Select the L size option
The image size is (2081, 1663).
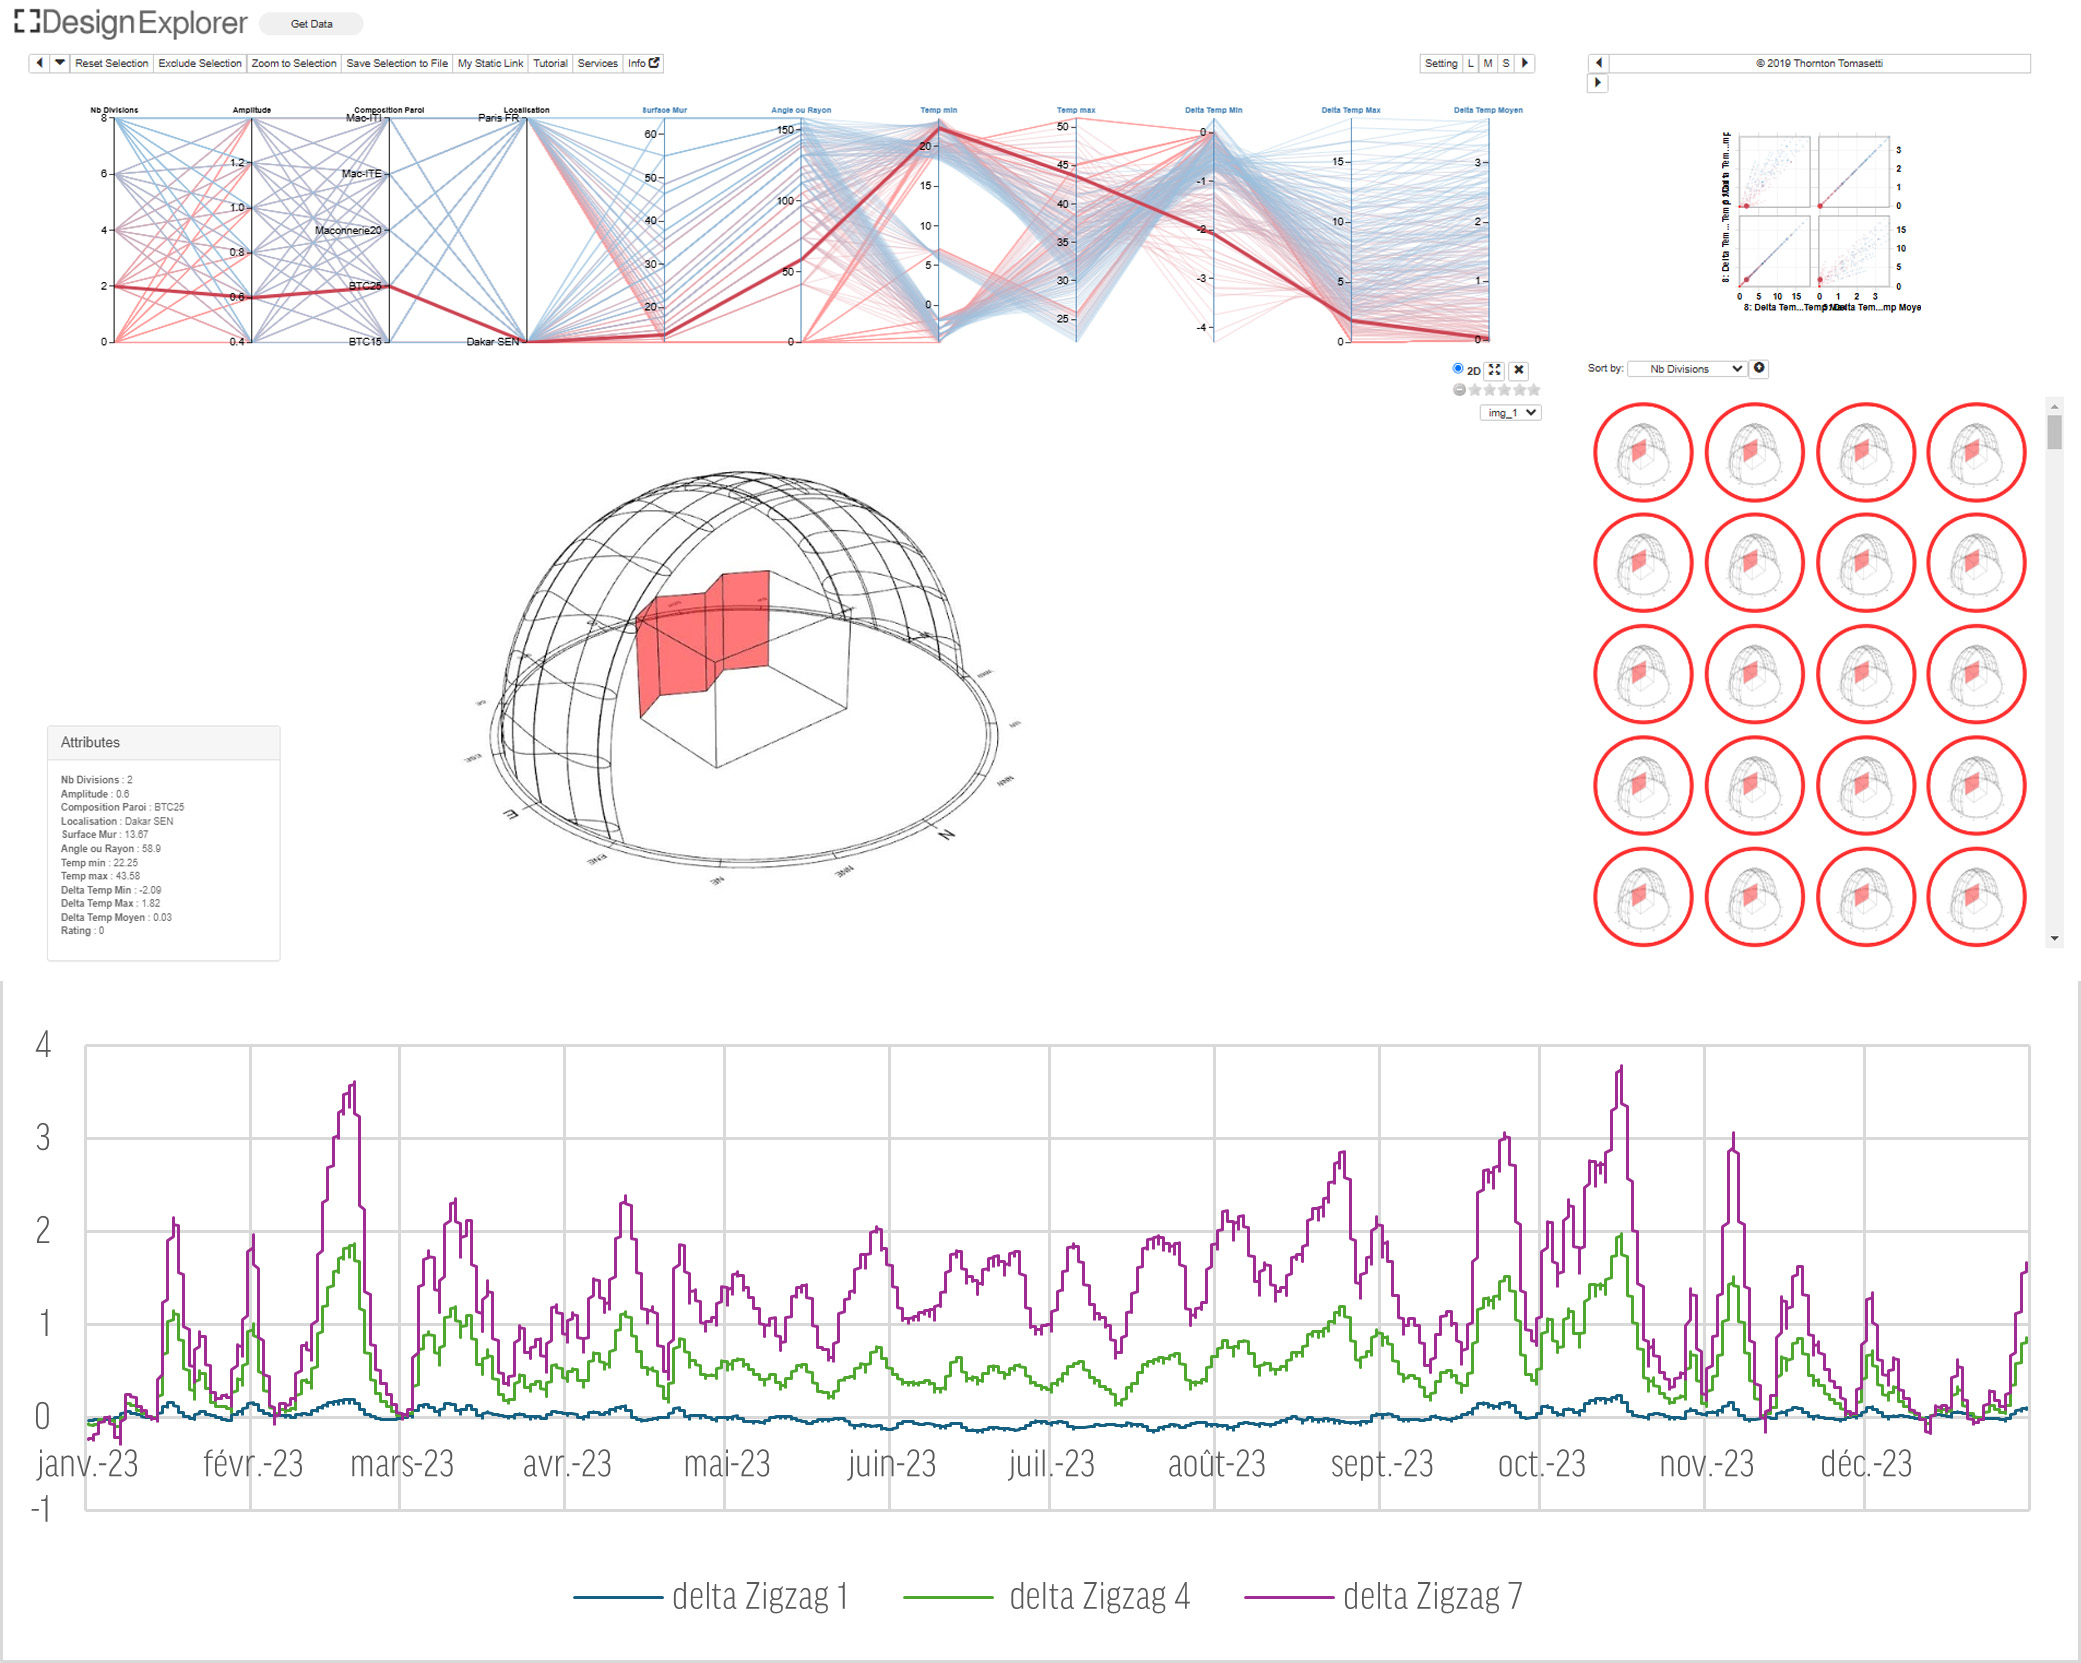(1470, 63)
